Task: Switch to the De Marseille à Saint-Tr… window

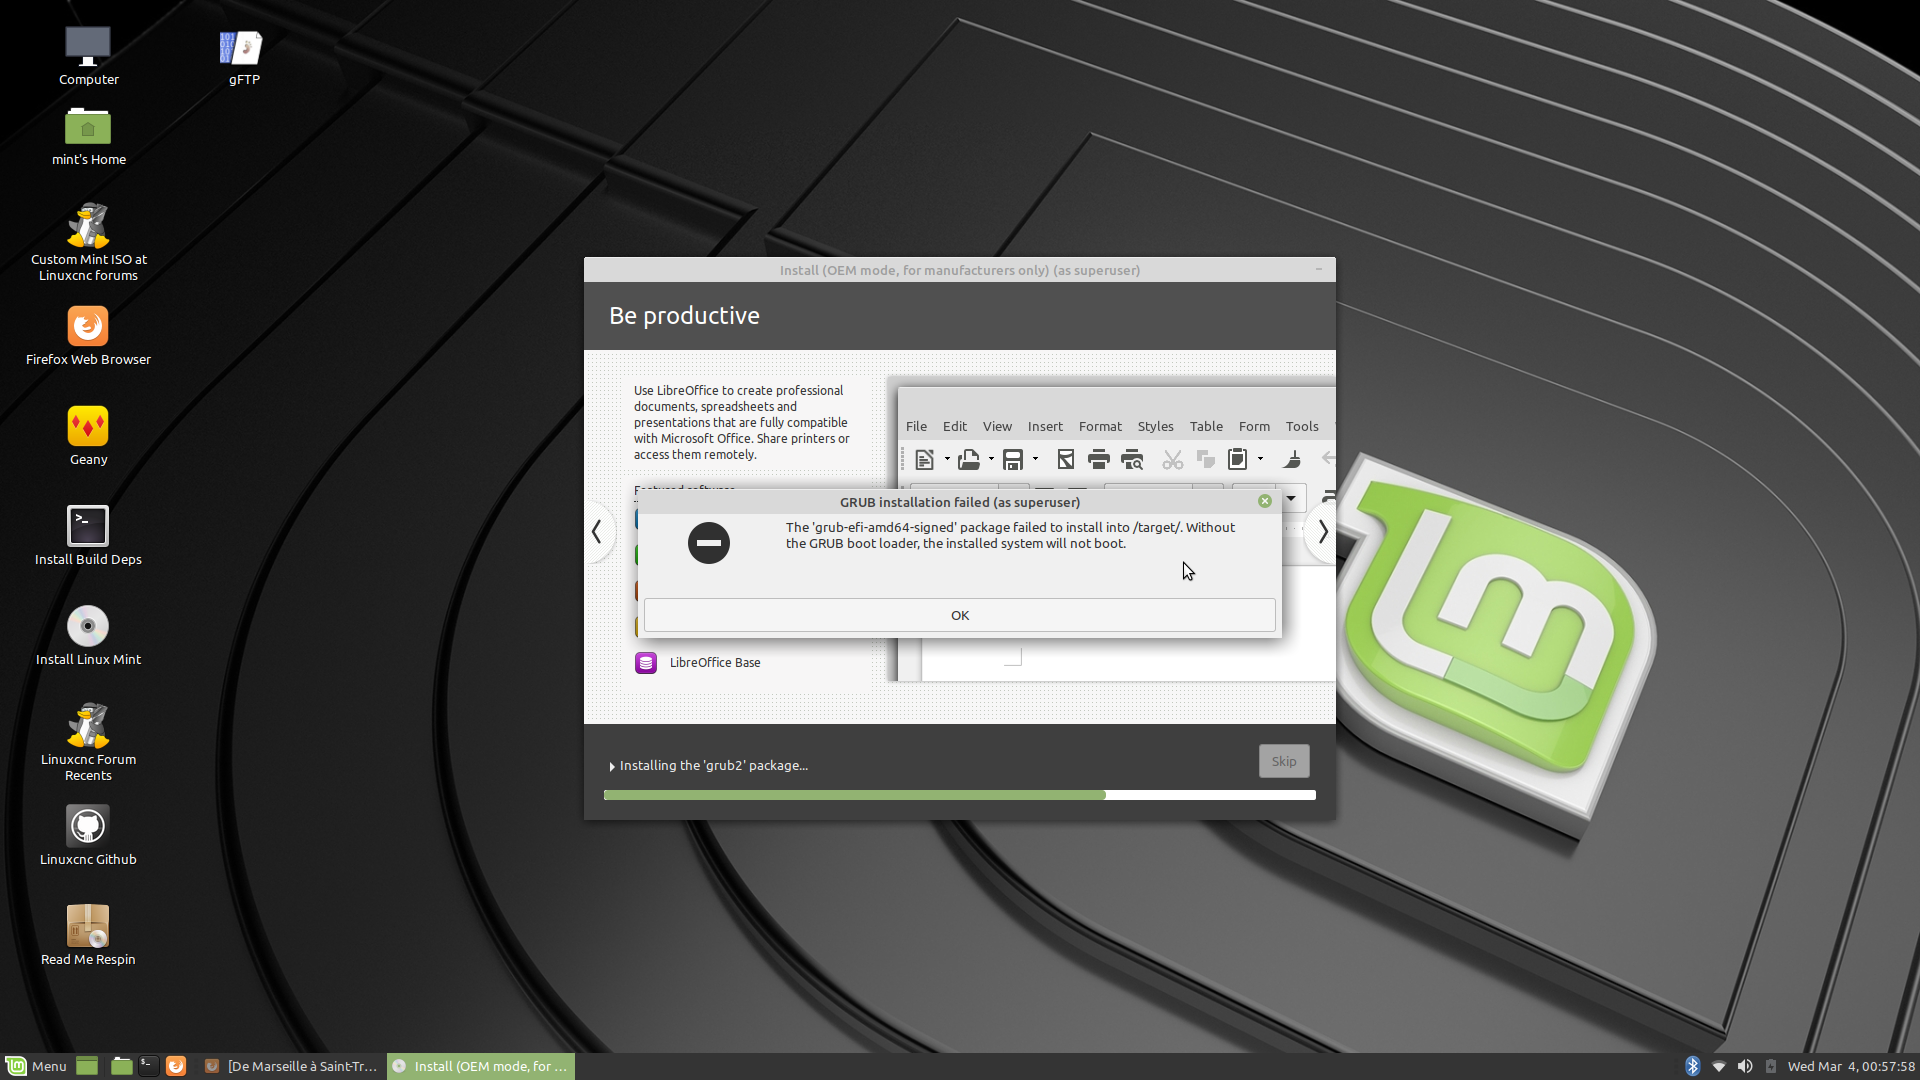Action: pos(290,1066)
